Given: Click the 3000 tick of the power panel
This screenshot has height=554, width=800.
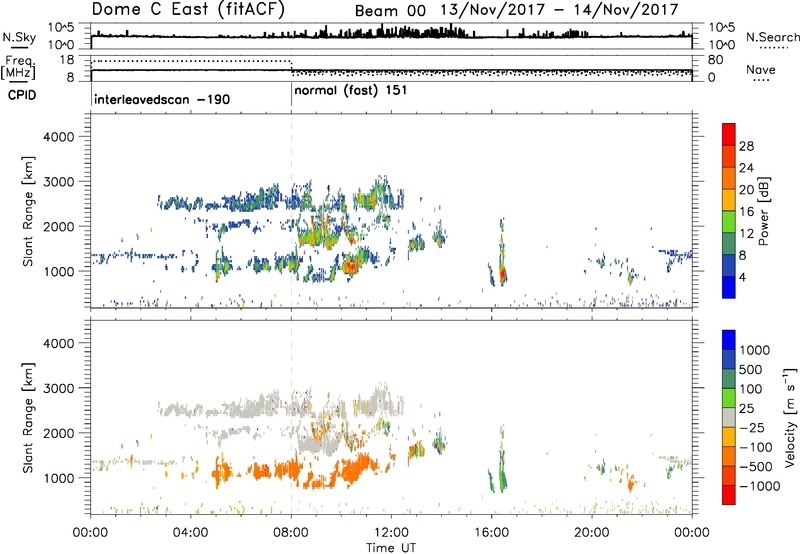Looking at the screenshot, I should pos(58,182).
